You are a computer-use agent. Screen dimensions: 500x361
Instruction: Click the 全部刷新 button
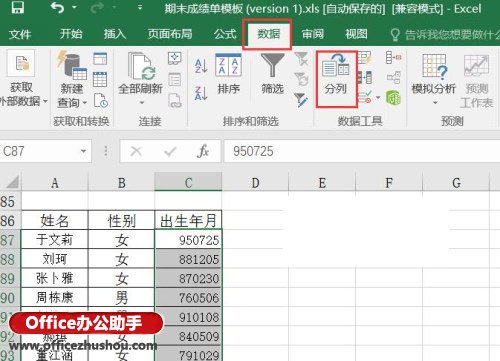(x=140, y=74)
